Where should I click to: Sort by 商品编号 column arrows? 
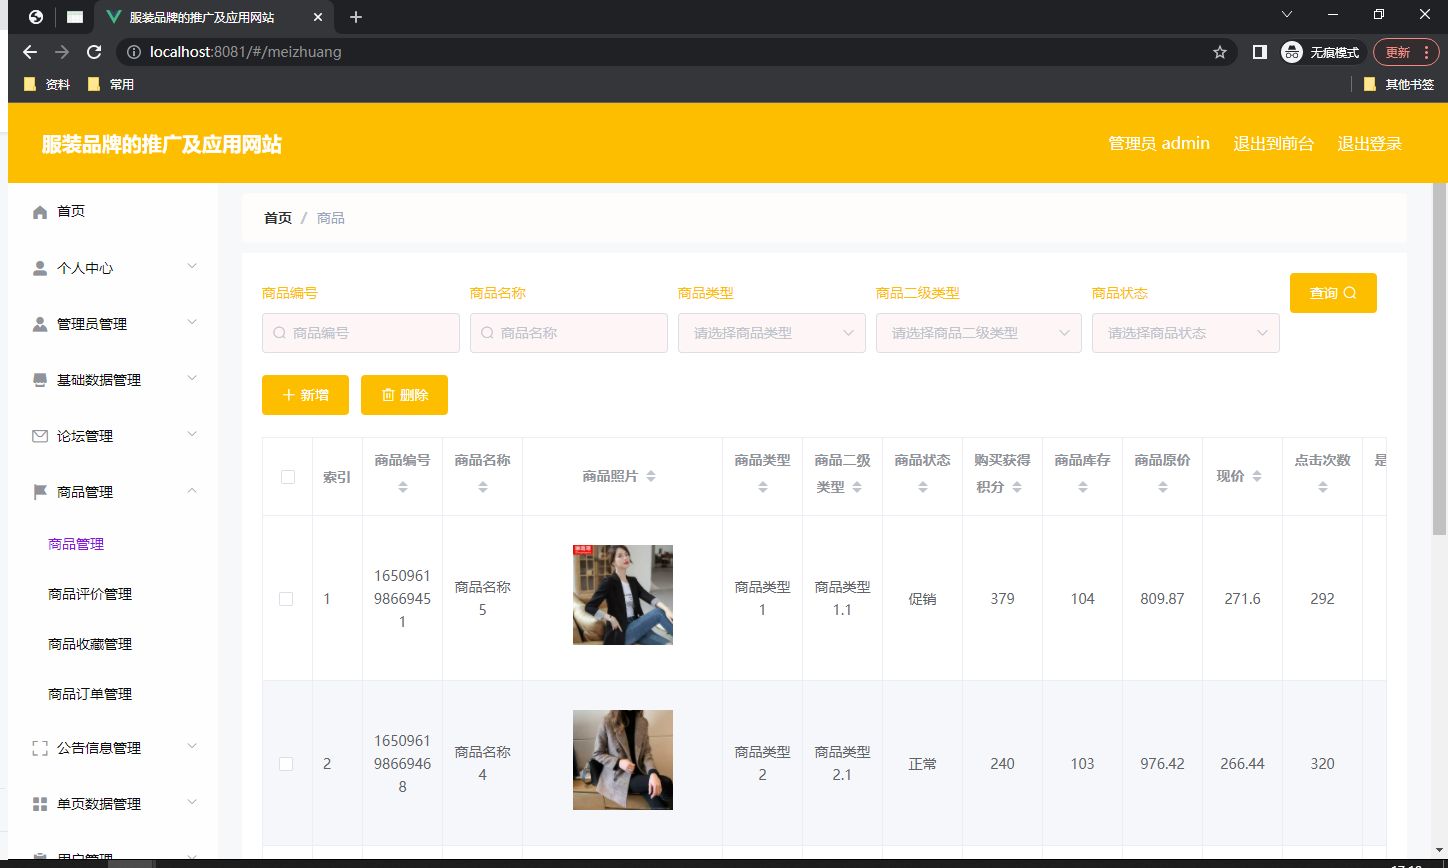click(403, 487)
